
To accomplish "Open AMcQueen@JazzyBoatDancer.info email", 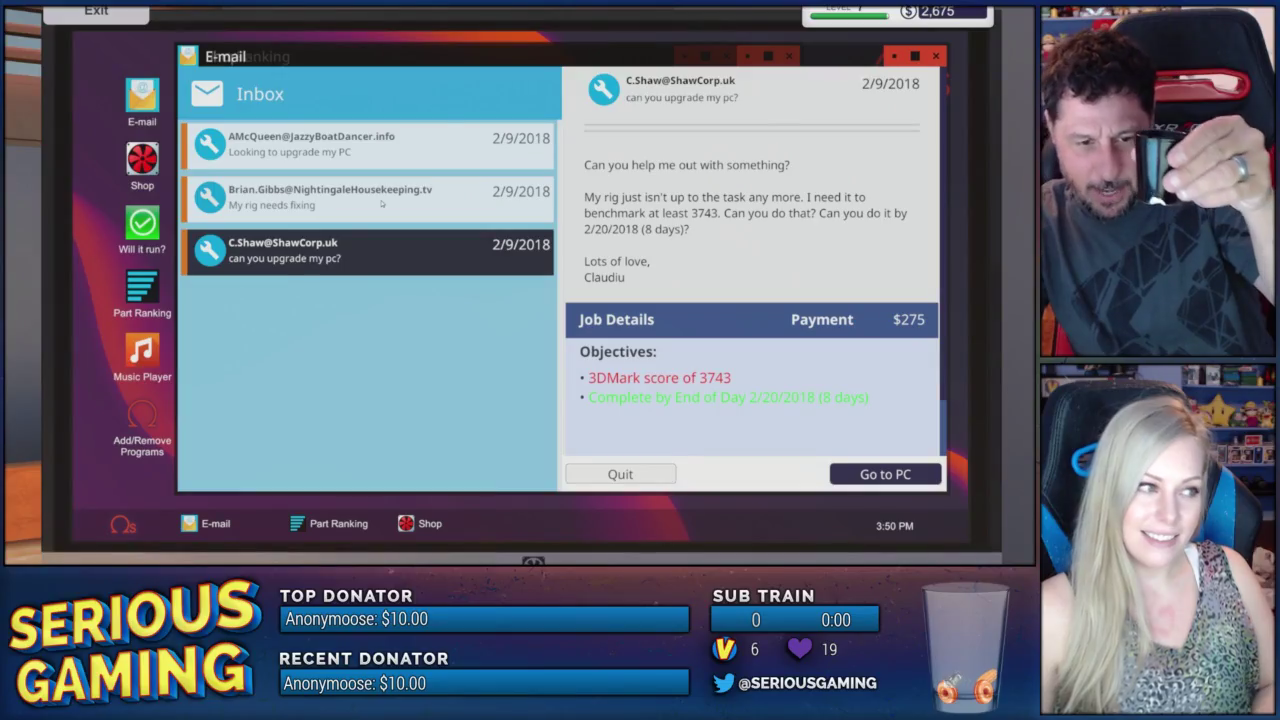I will pos(368,144).
